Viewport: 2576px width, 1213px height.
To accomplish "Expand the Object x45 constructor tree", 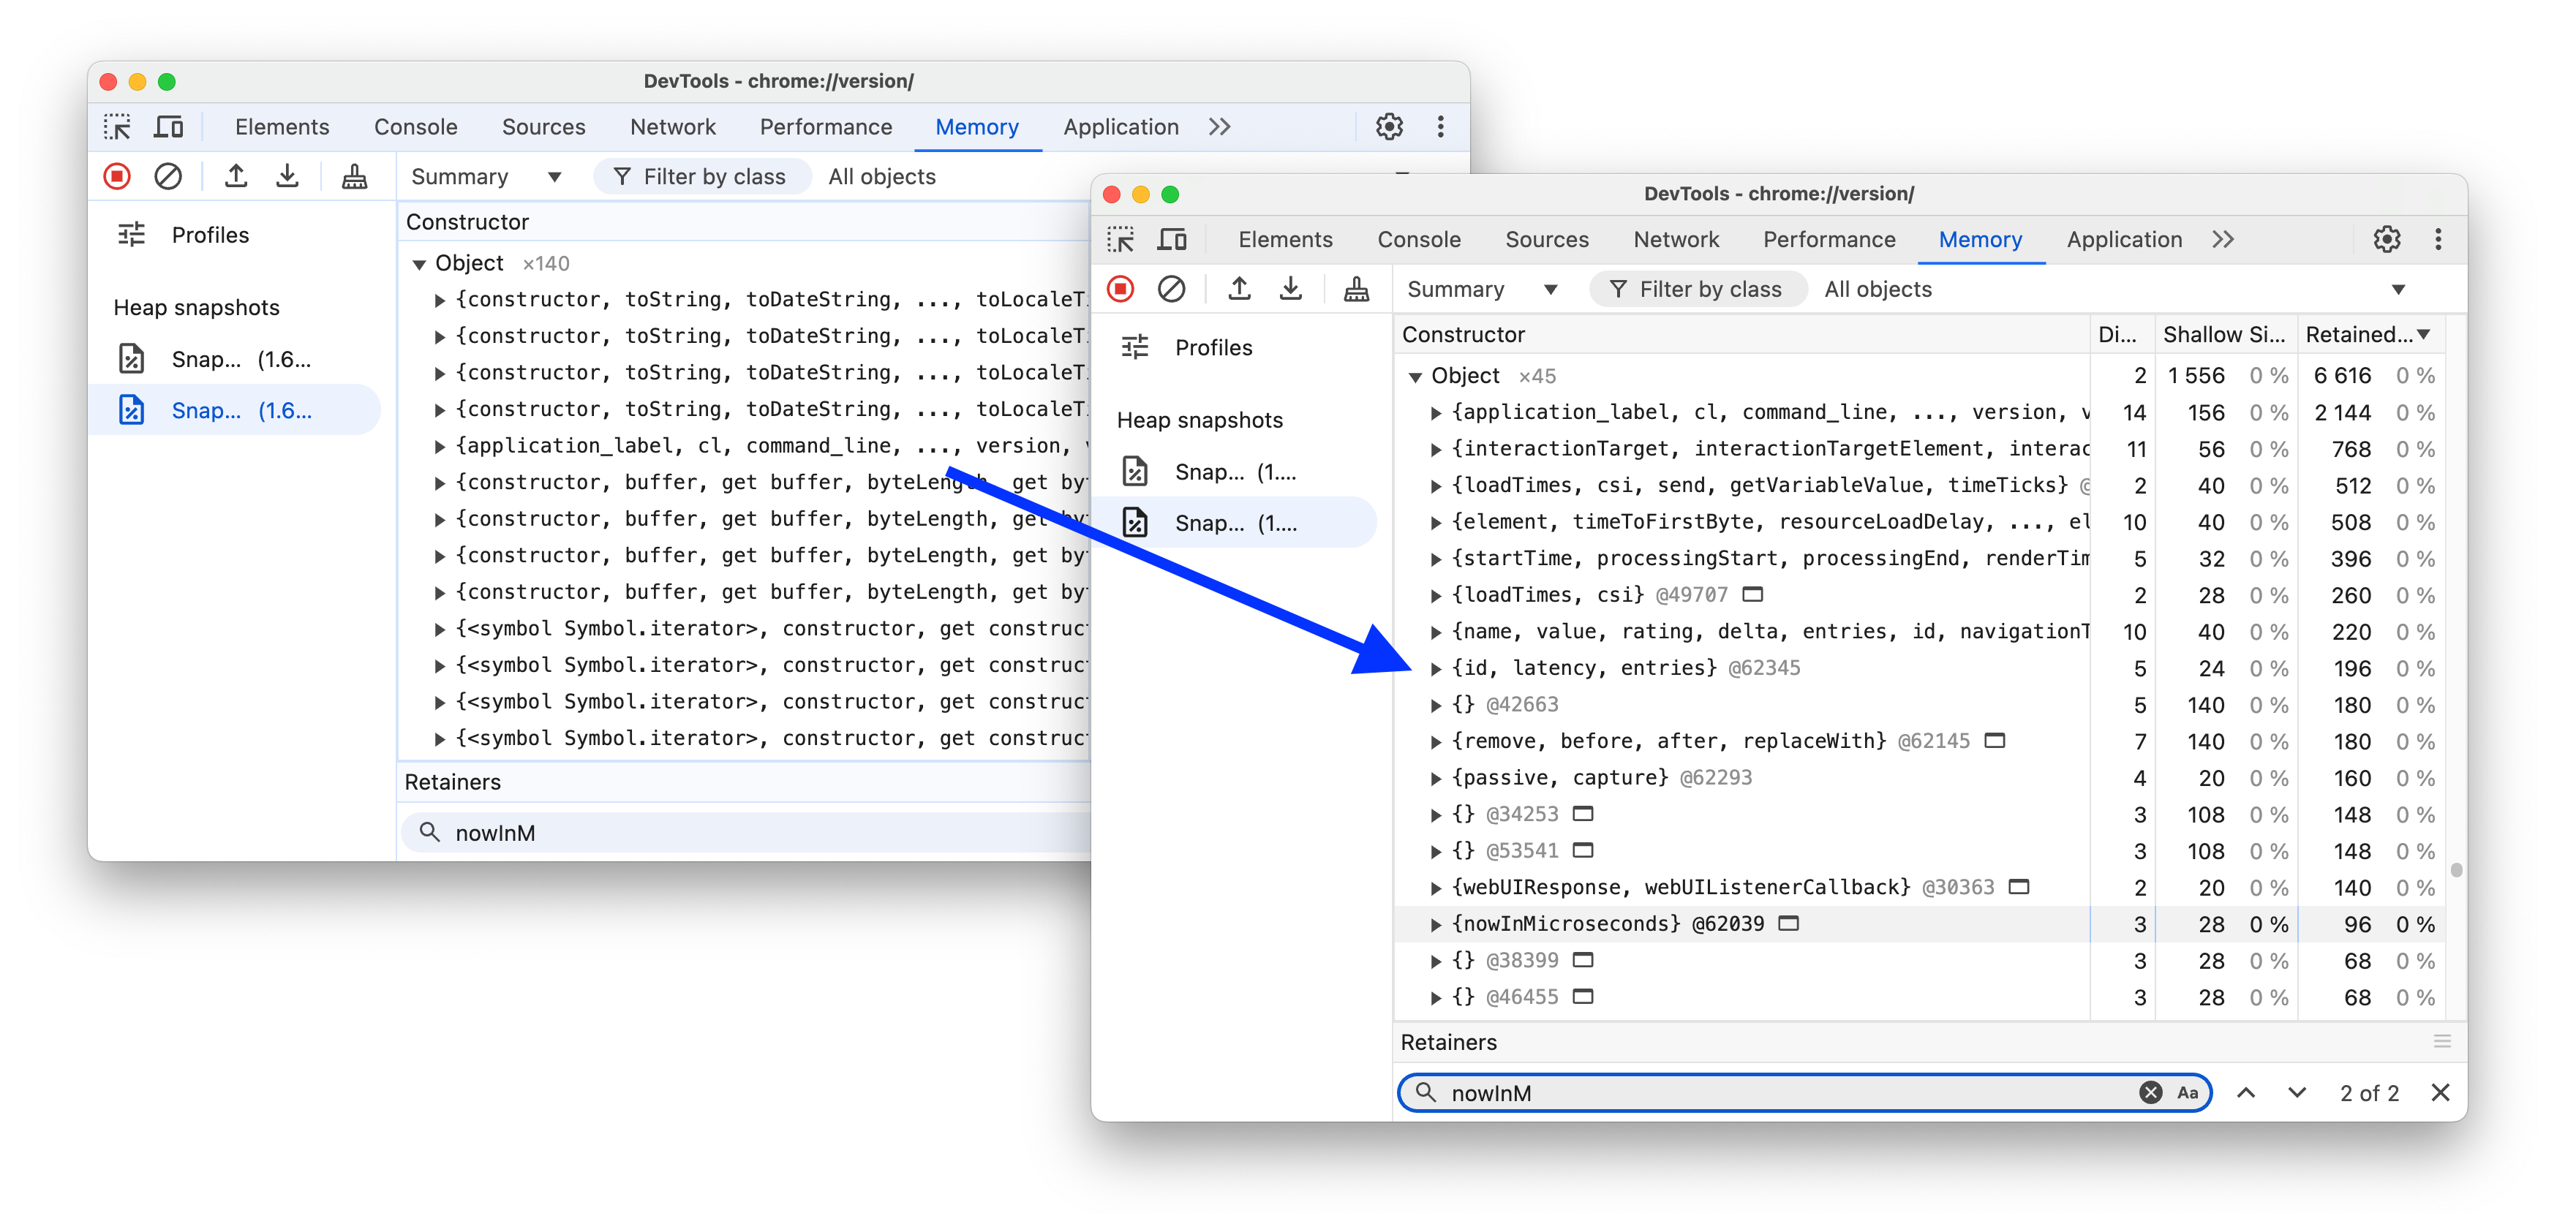I will pos(1415,374).
